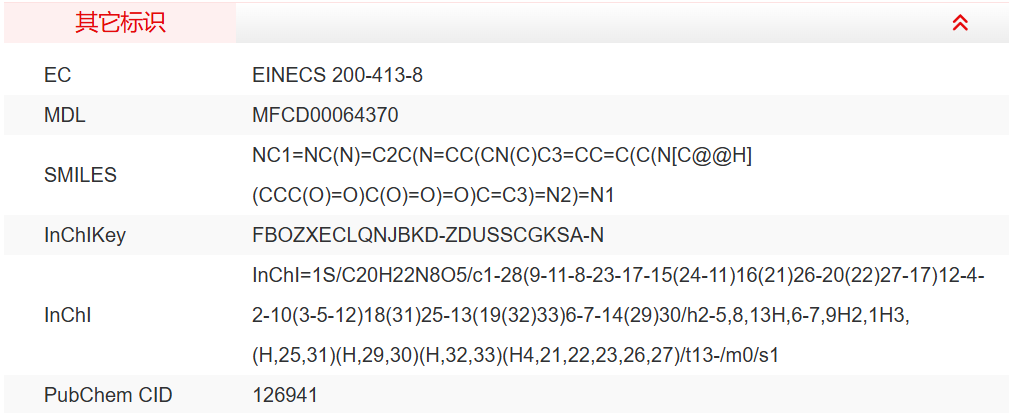Click the InChIKey value FBOZXECLQNJBKD-ZDUSSCGKSA-N
Screen dimensions: 1023x413
(x=428, y=236)
